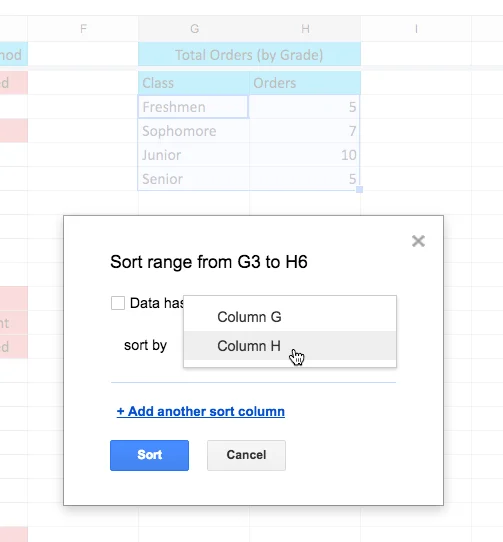Click the Orders header cell
This screenshot has height=542, width=503.
coord(305,83)
